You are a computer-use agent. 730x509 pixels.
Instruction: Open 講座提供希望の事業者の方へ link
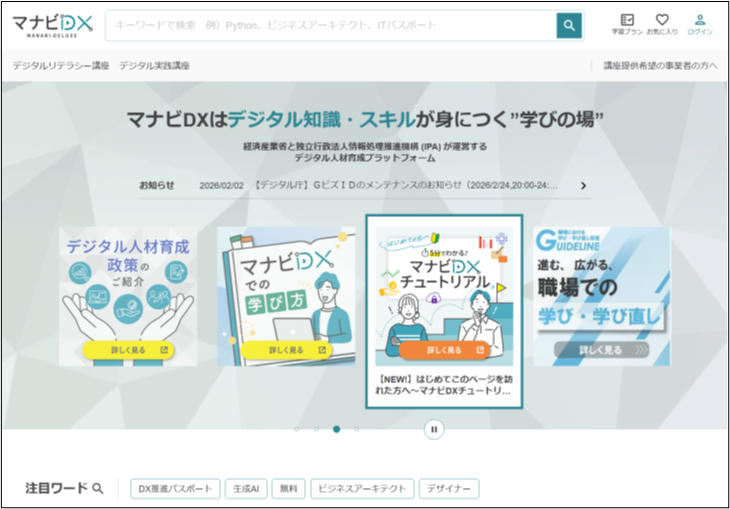pos(660,65)
